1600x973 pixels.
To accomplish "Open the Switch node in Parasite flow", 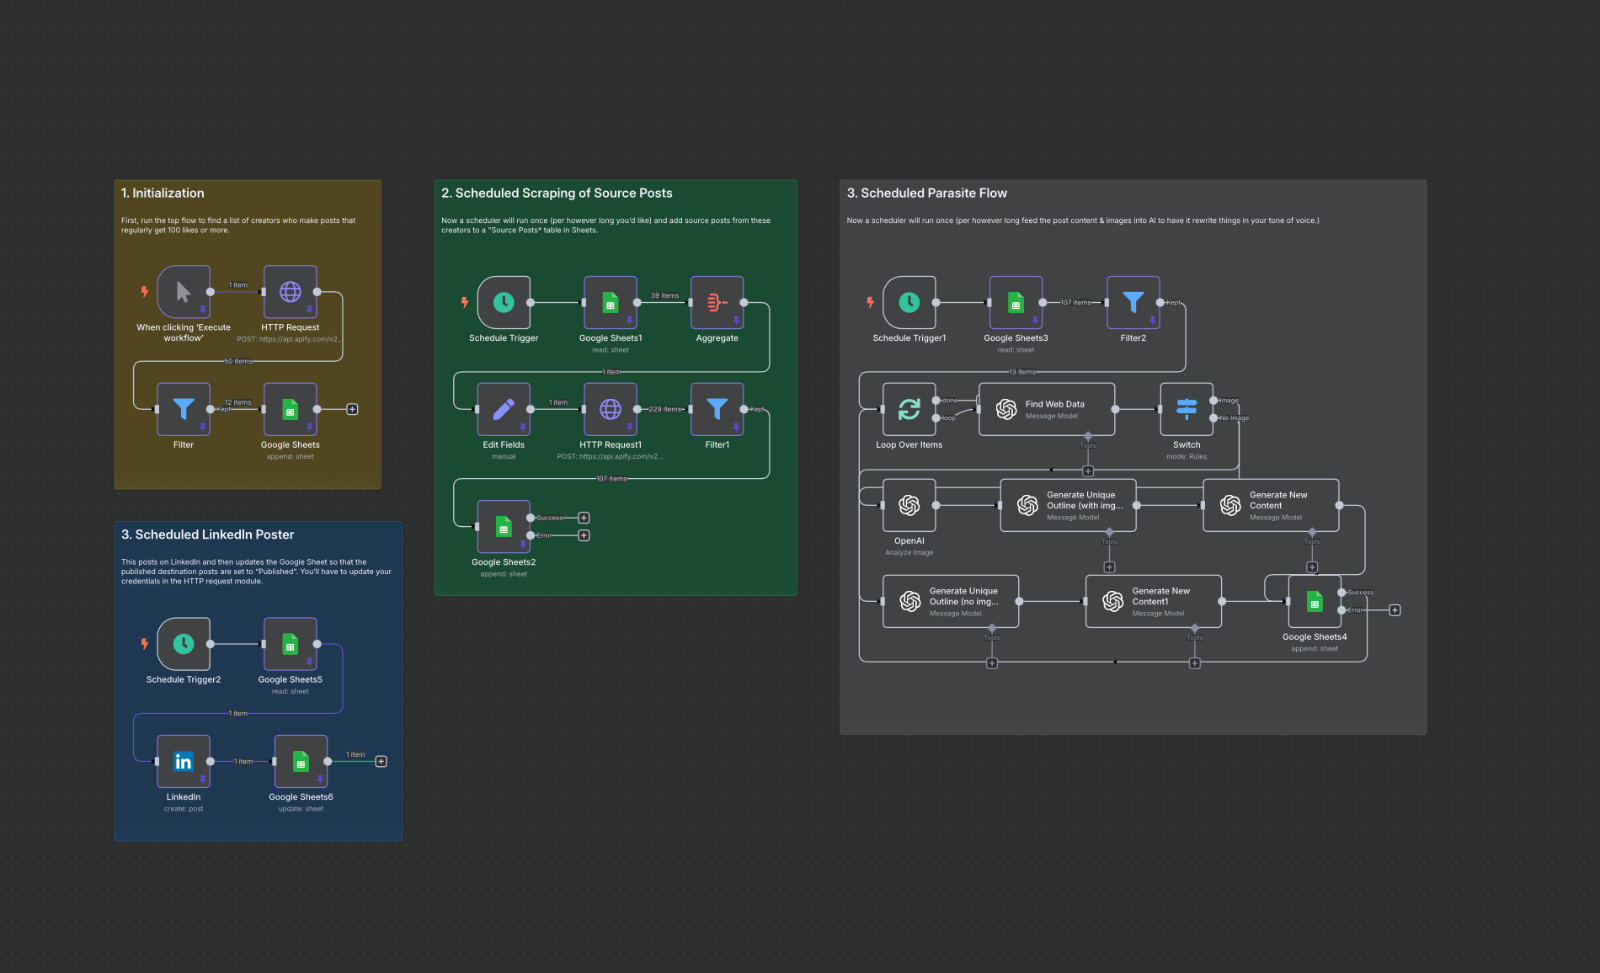I will [1186, 409].
